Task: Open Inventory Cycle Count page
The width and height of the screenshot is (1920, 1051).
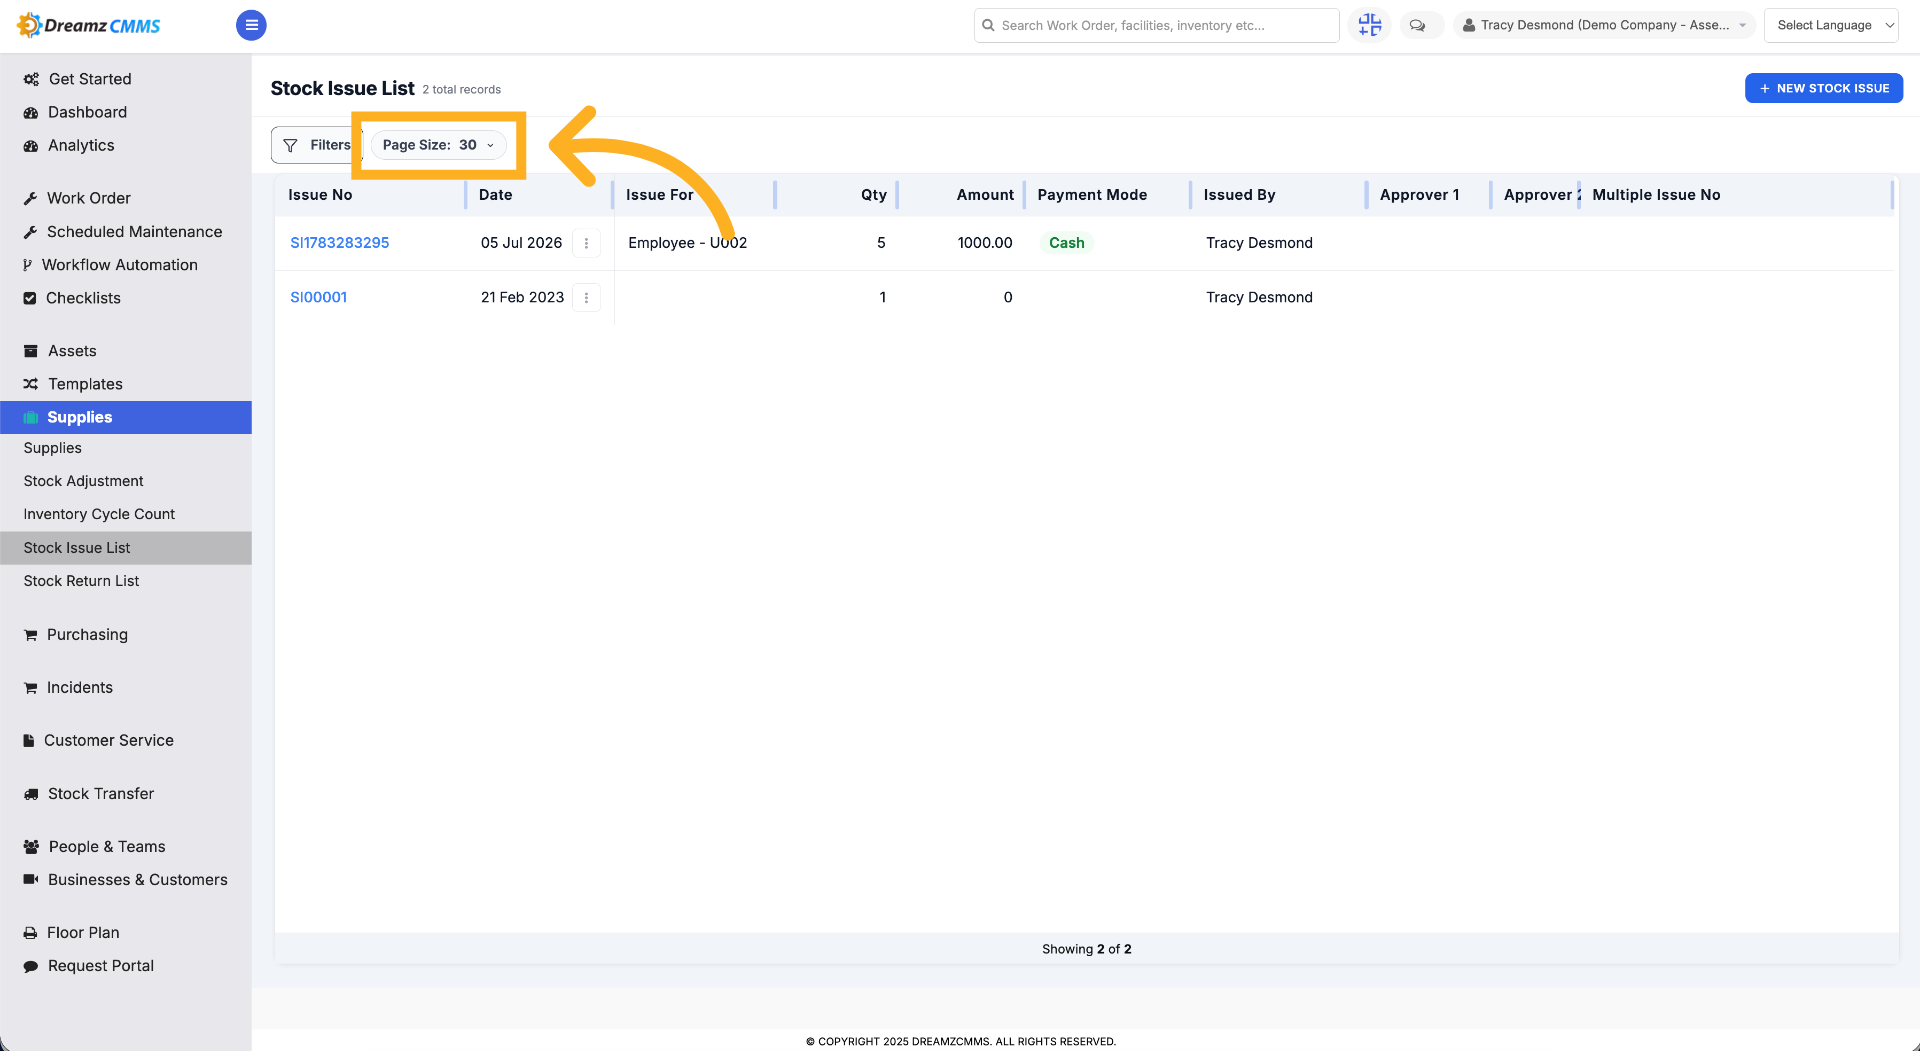Action: pos(99,514)
